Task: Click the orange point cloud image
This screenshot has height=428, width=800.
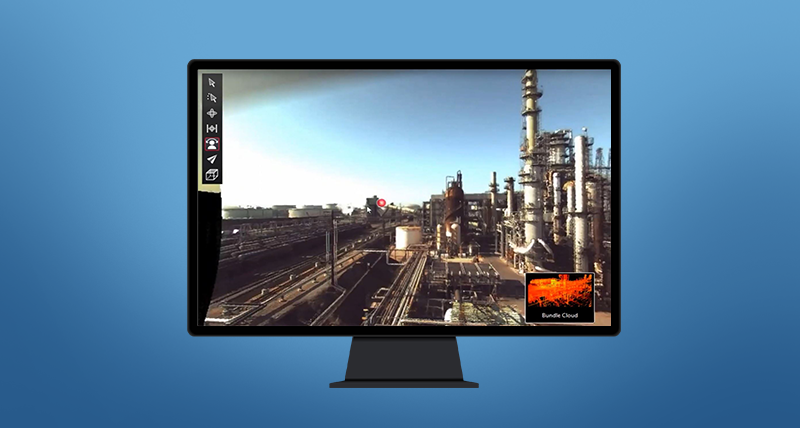Action: point(559,292)
